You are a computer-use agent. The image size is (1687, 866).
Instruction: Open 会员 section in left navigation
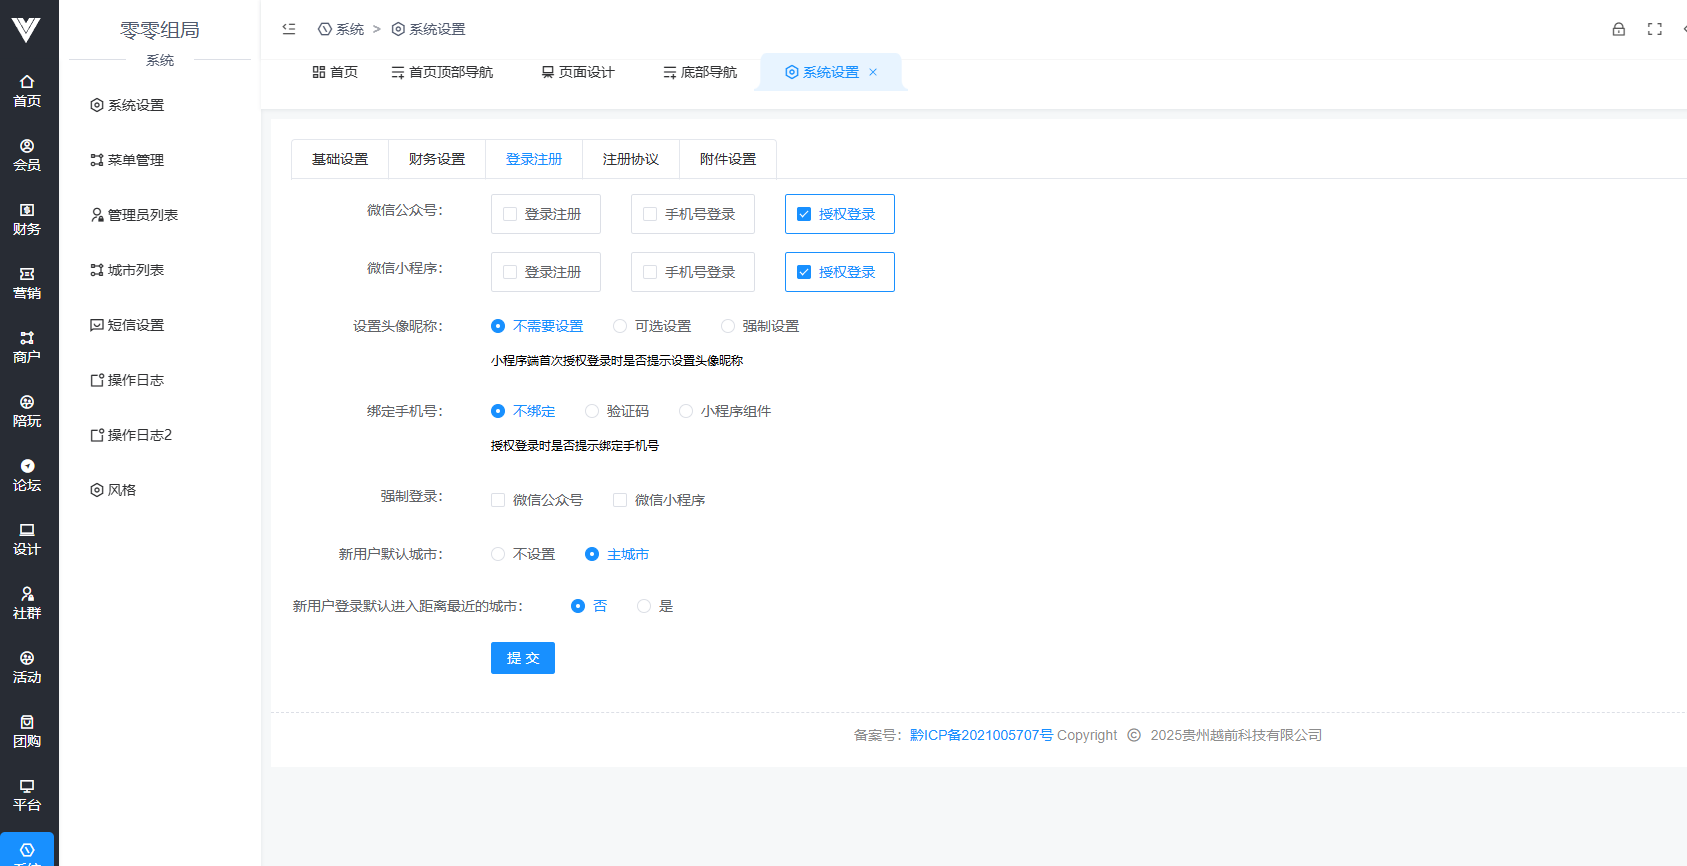[27, 155]
